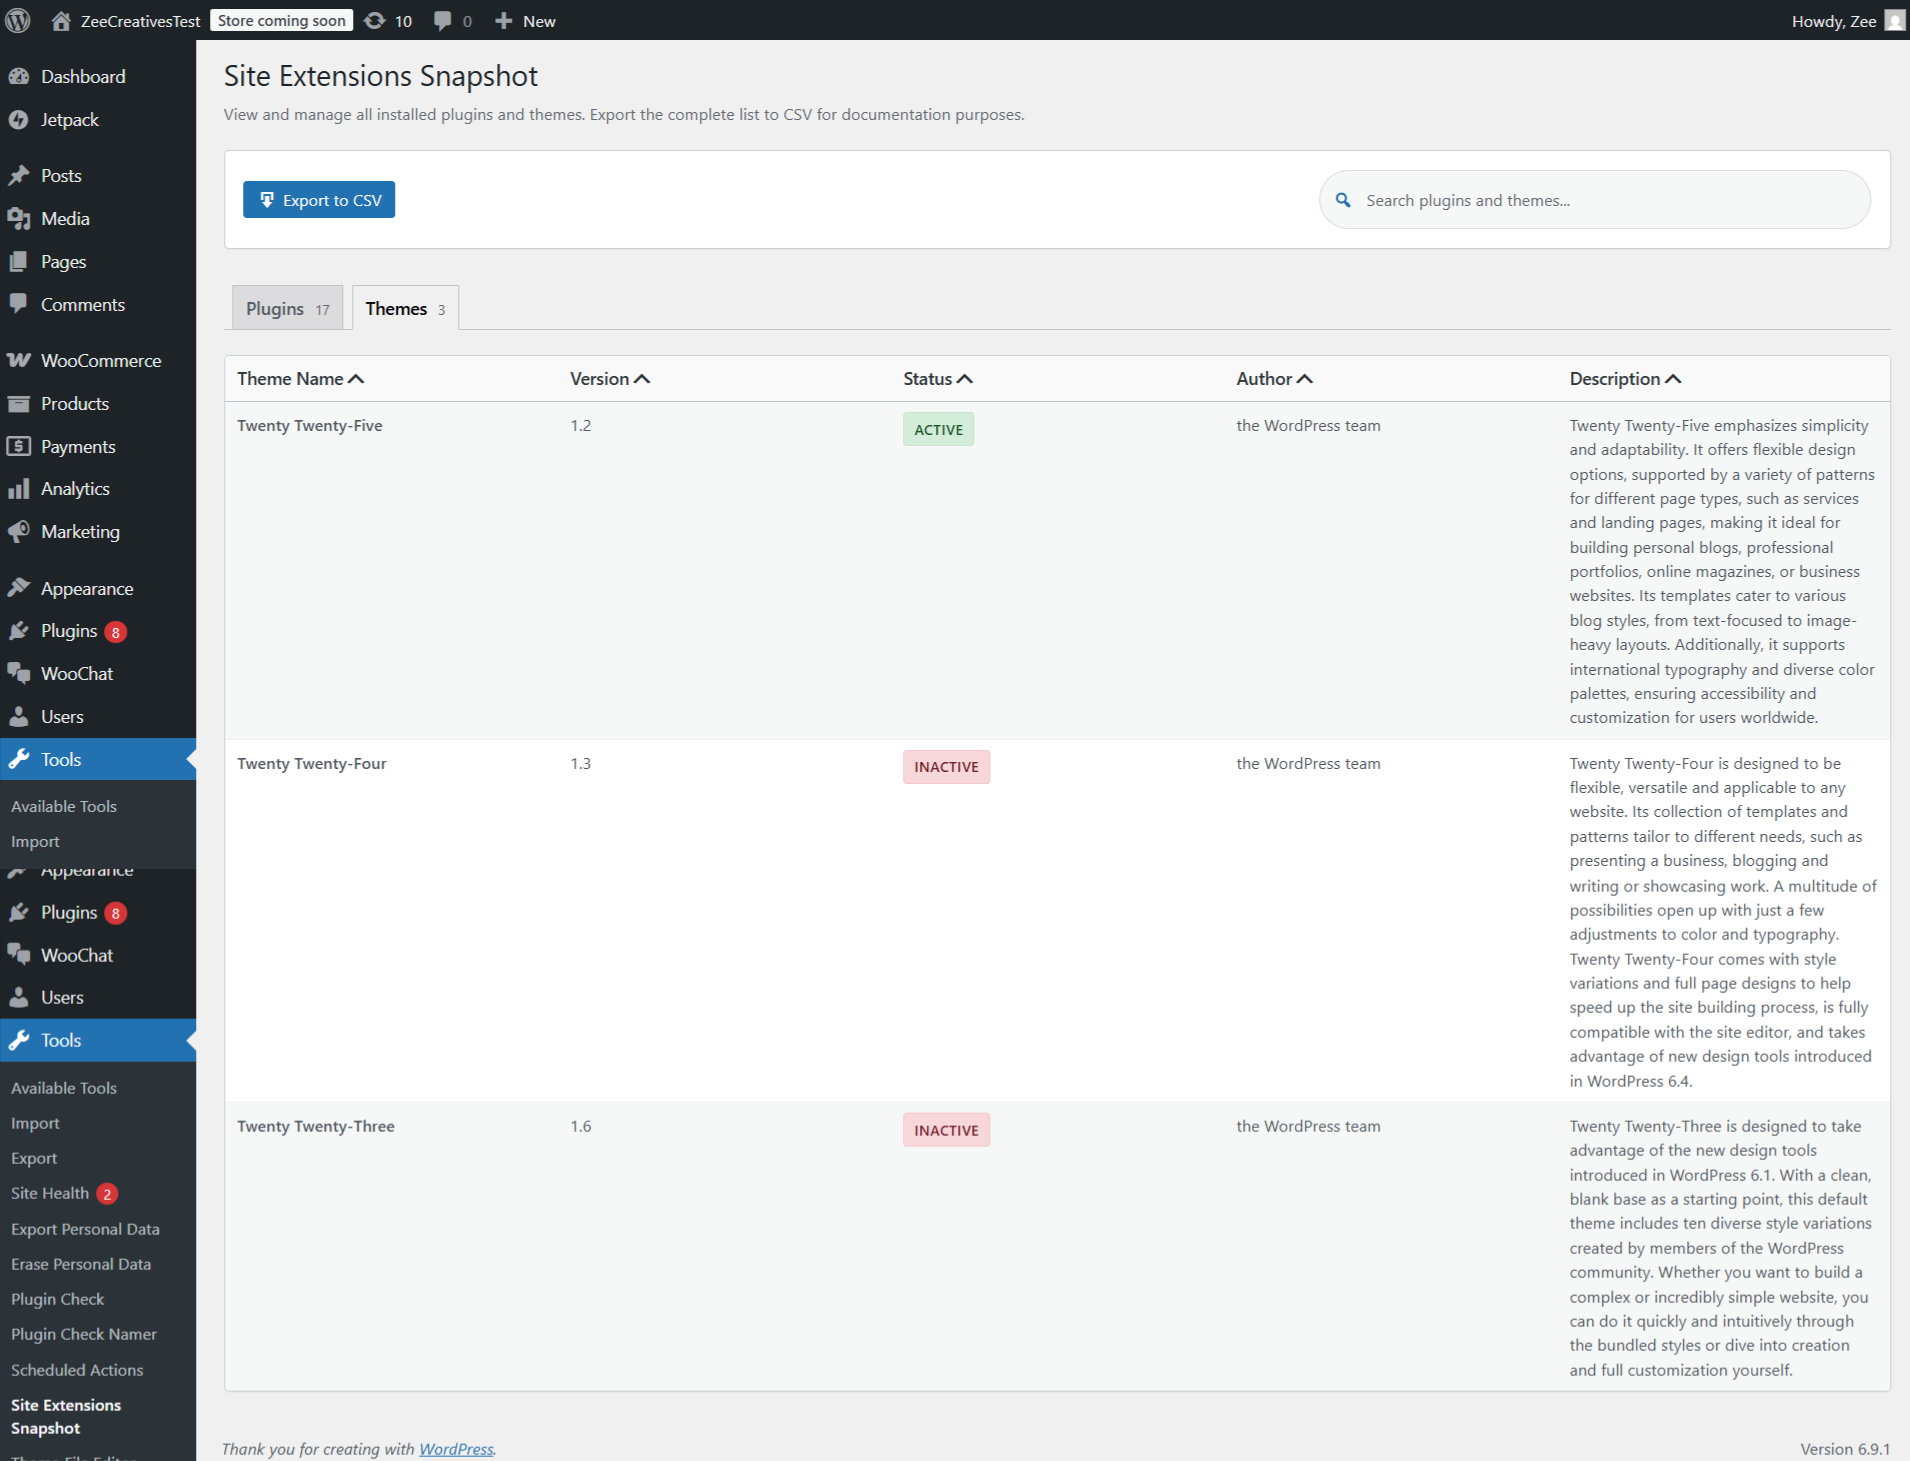1910x1461 pixels.
Task: Check pending updates via the refresh icon
Action: pos(374,20)
